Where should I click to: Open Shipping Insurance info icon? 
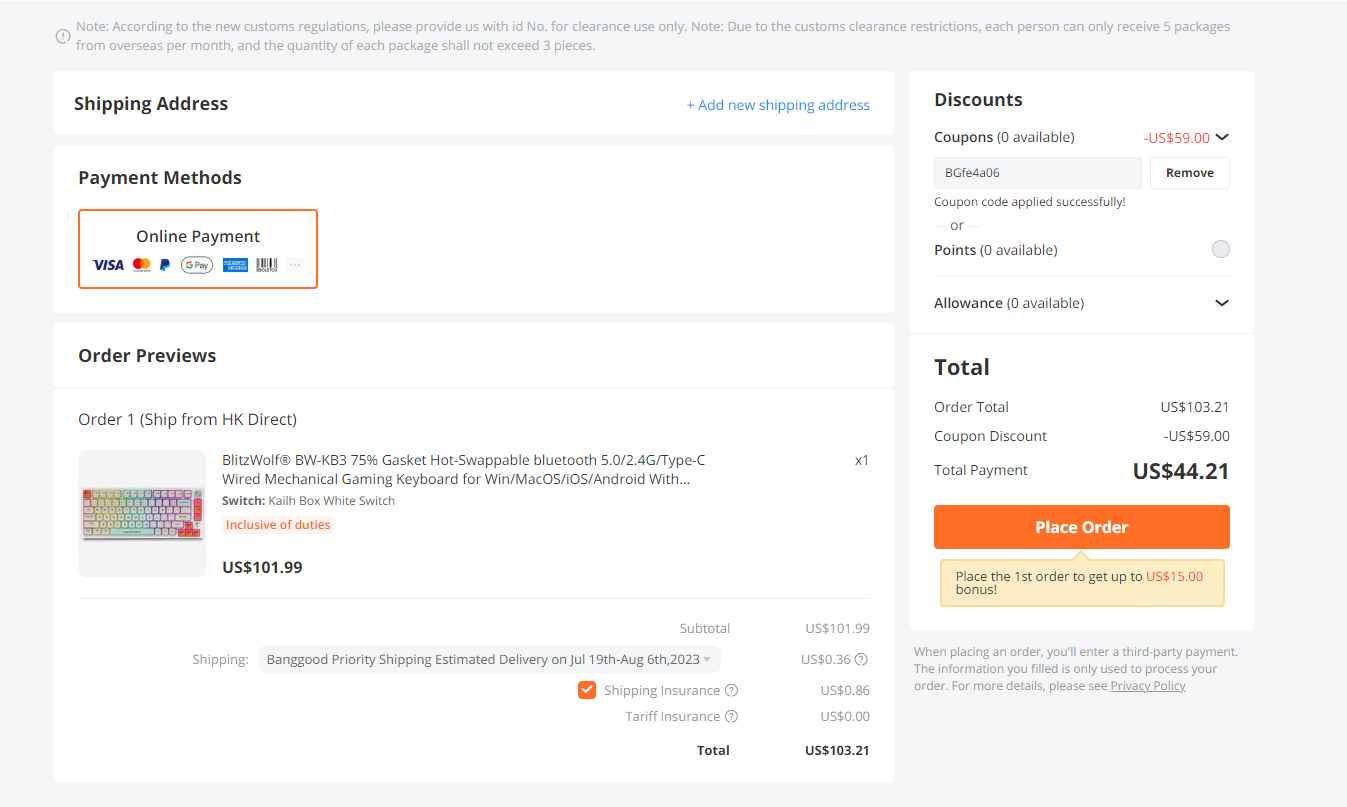click(731, 691)
